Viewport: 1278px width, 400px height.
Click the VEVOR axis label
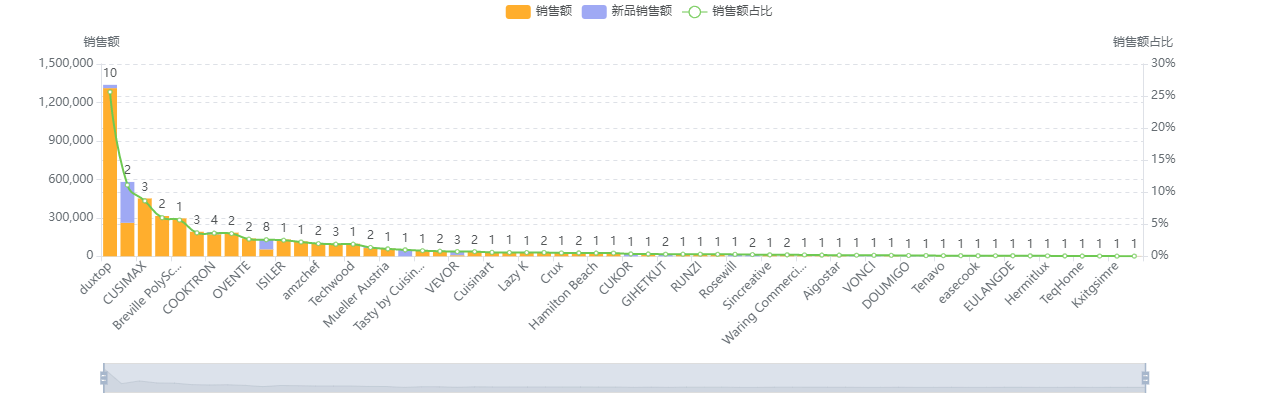[444, 278]
